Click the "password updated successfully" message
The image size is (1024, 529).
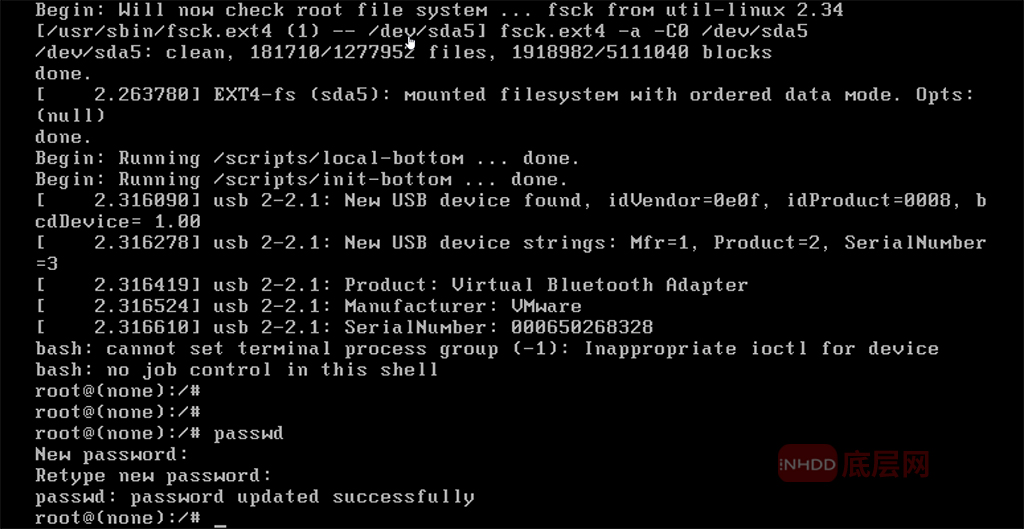point(302,496)
